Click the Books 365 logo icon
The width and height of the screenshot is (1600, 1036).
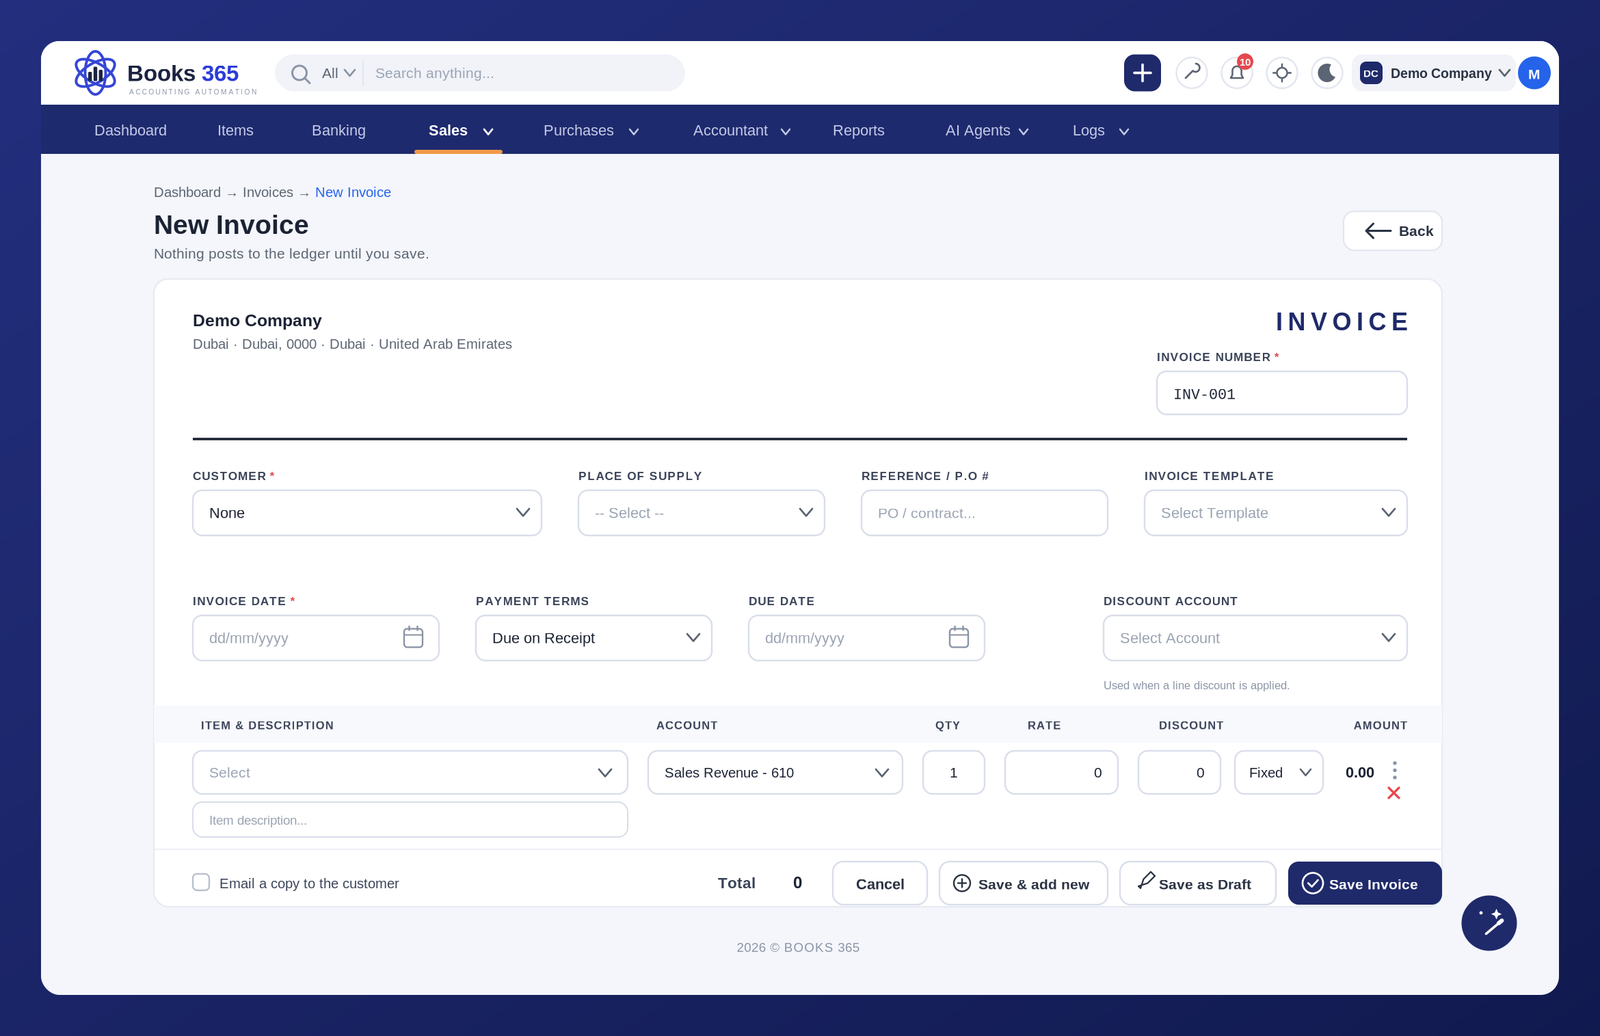tap(95, 73)
